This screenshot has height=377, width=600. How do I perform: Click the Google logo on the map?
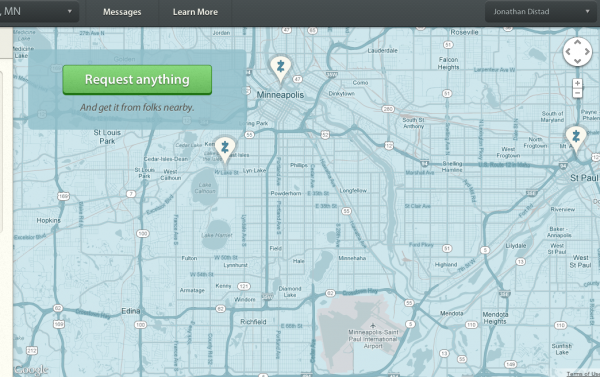pyautogui.click(x=31, y=370)
